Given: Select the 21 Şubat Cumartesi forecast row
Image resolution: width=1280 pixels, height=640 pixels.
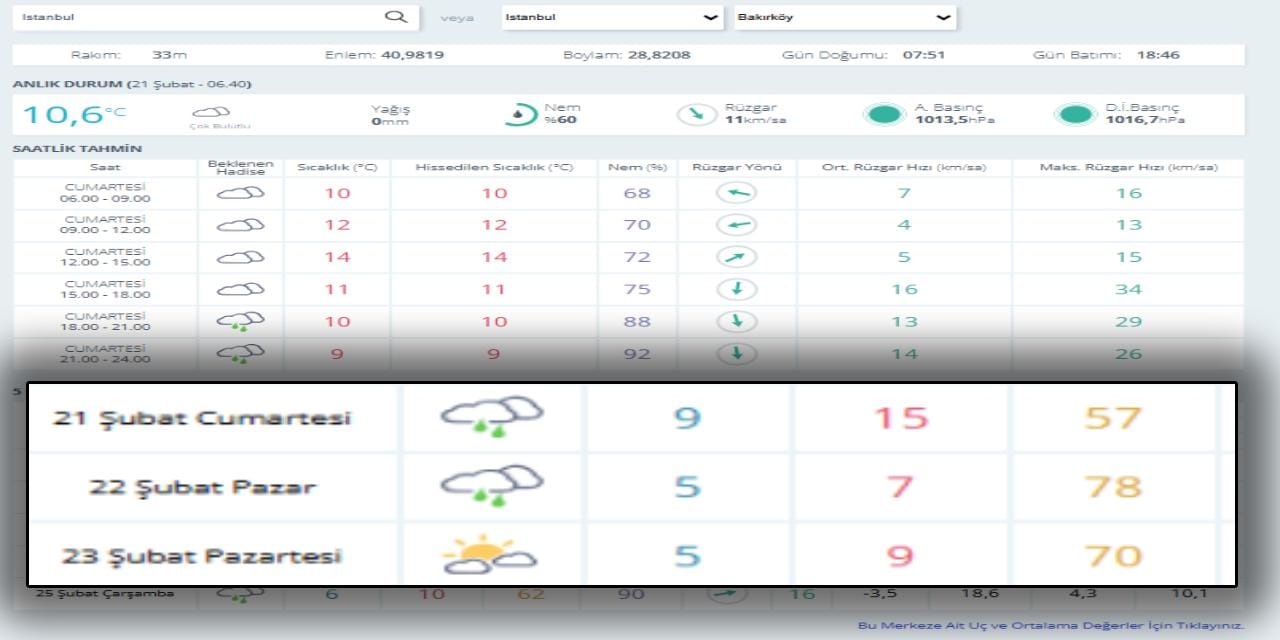Looking at the screenshot, I should coord(202,418).
